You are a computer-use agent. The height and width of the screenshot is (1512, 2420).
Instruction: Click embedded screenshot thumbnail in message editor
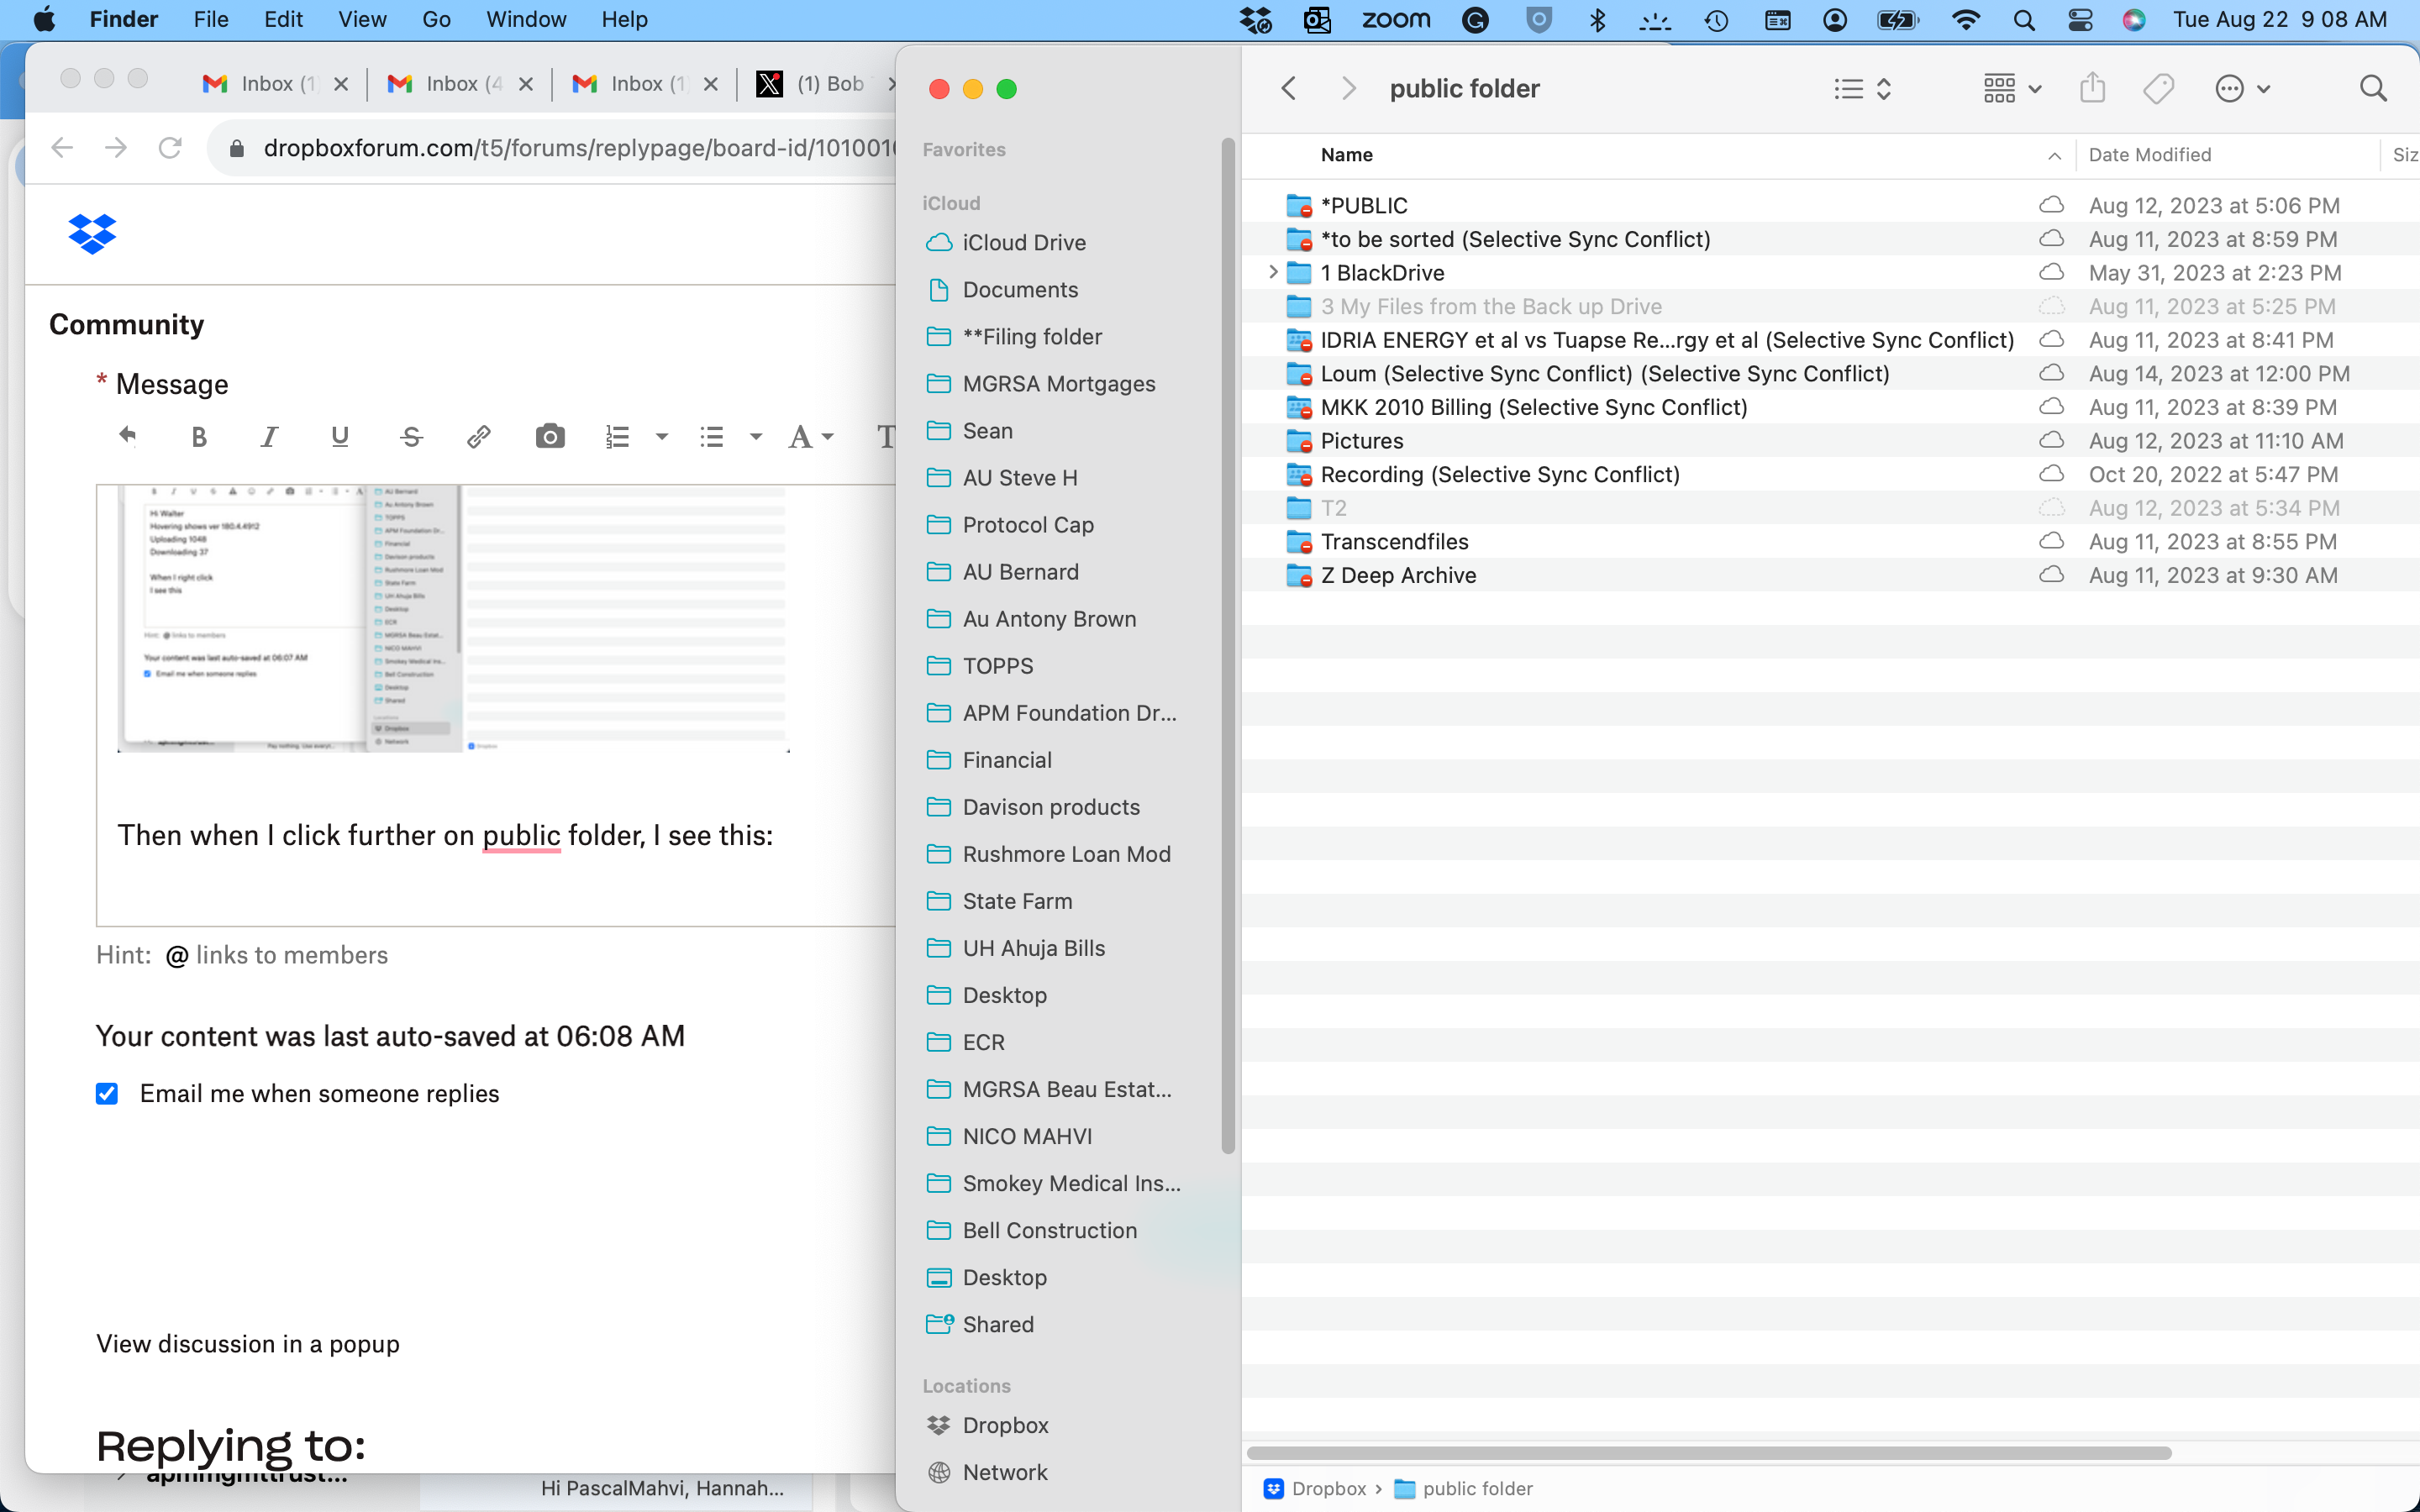pos(454,619)
